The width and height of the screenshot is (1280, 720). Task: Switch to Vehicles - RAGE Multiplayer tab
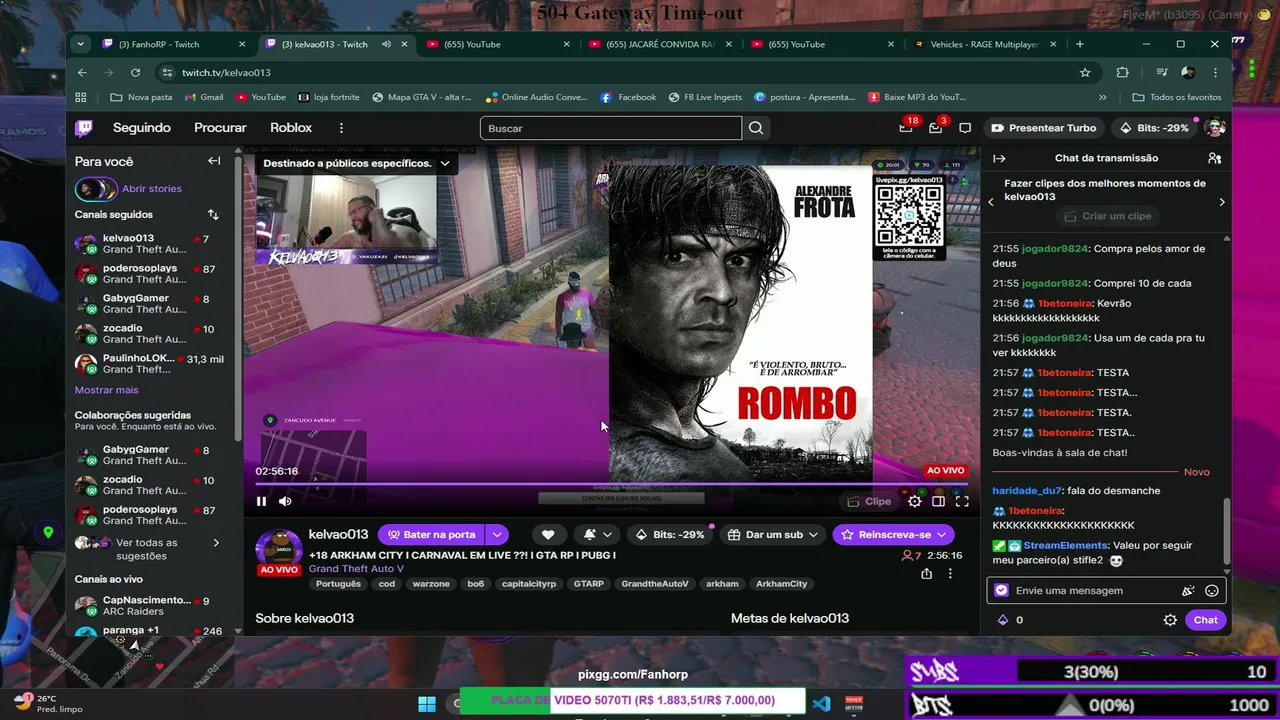[984, 44]
